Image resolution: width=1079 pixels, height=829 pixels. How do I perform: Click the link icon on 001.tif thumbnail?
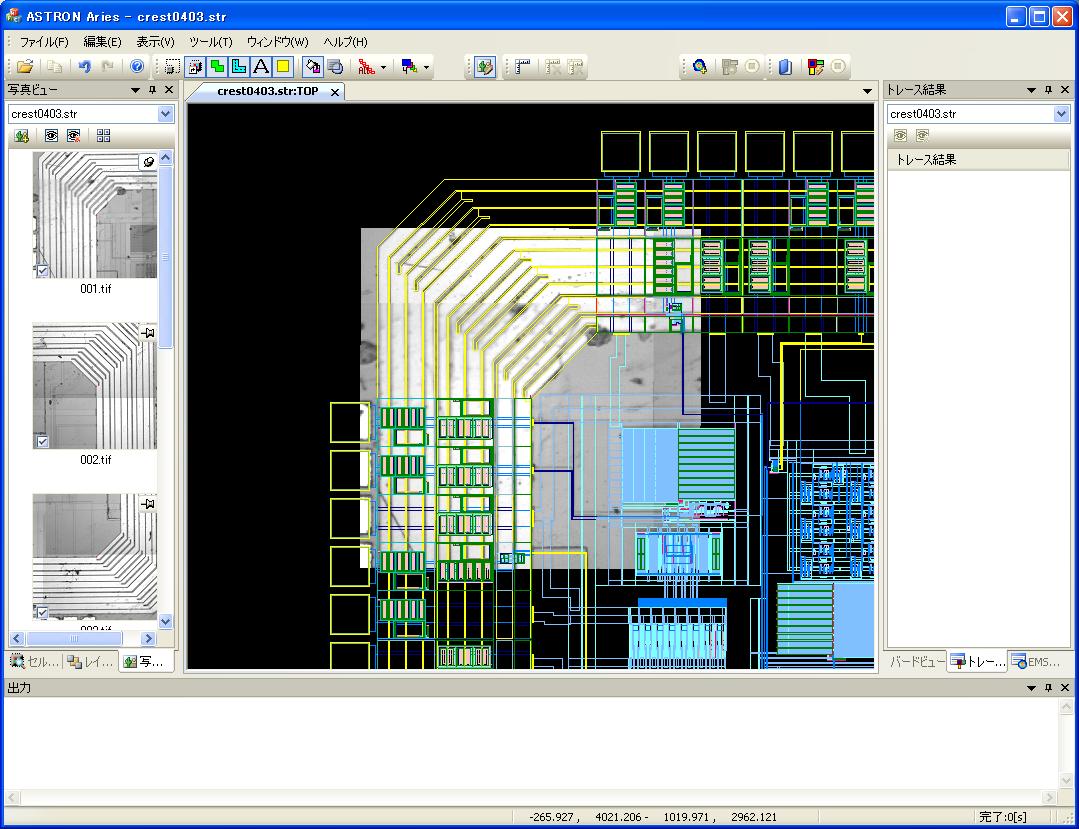point(148,162)
